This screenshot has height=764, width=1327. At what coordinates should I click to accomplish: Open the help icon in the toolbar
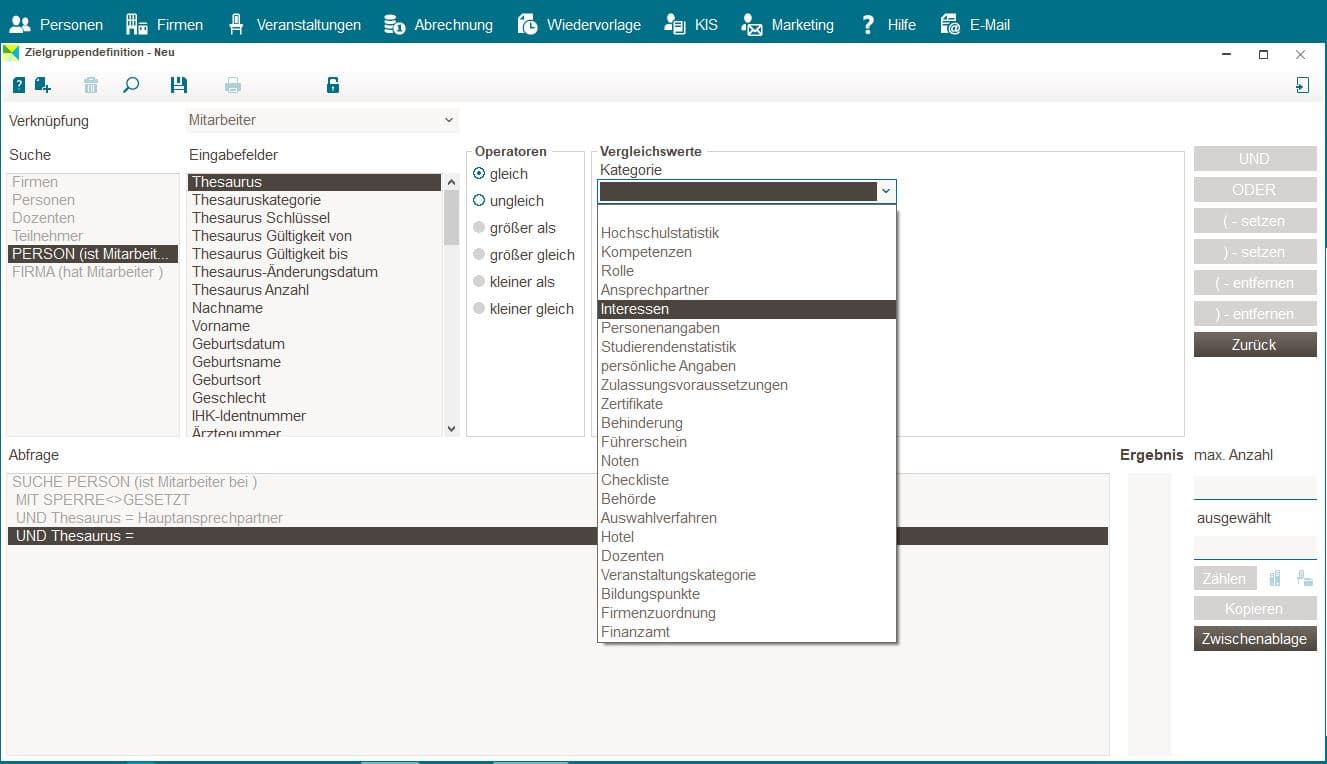(x=19, y=86)
